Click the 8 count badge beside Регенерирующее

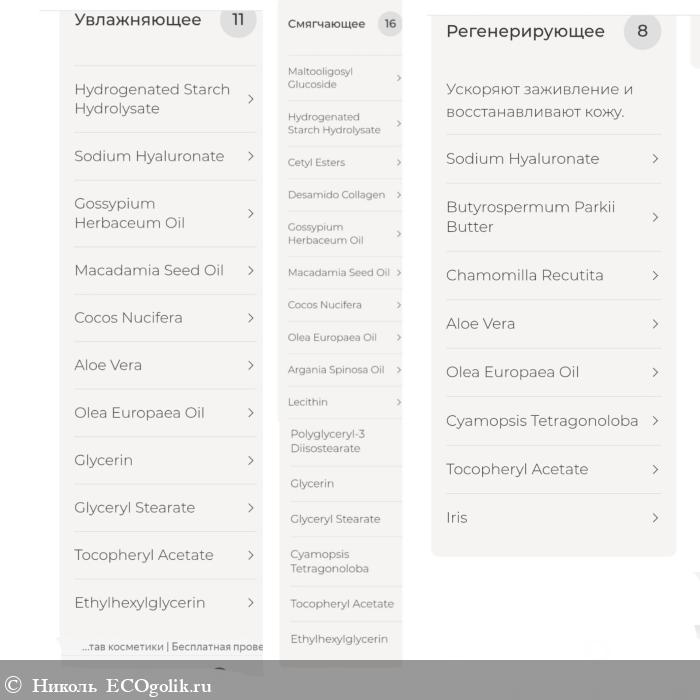tap(642, 31)
